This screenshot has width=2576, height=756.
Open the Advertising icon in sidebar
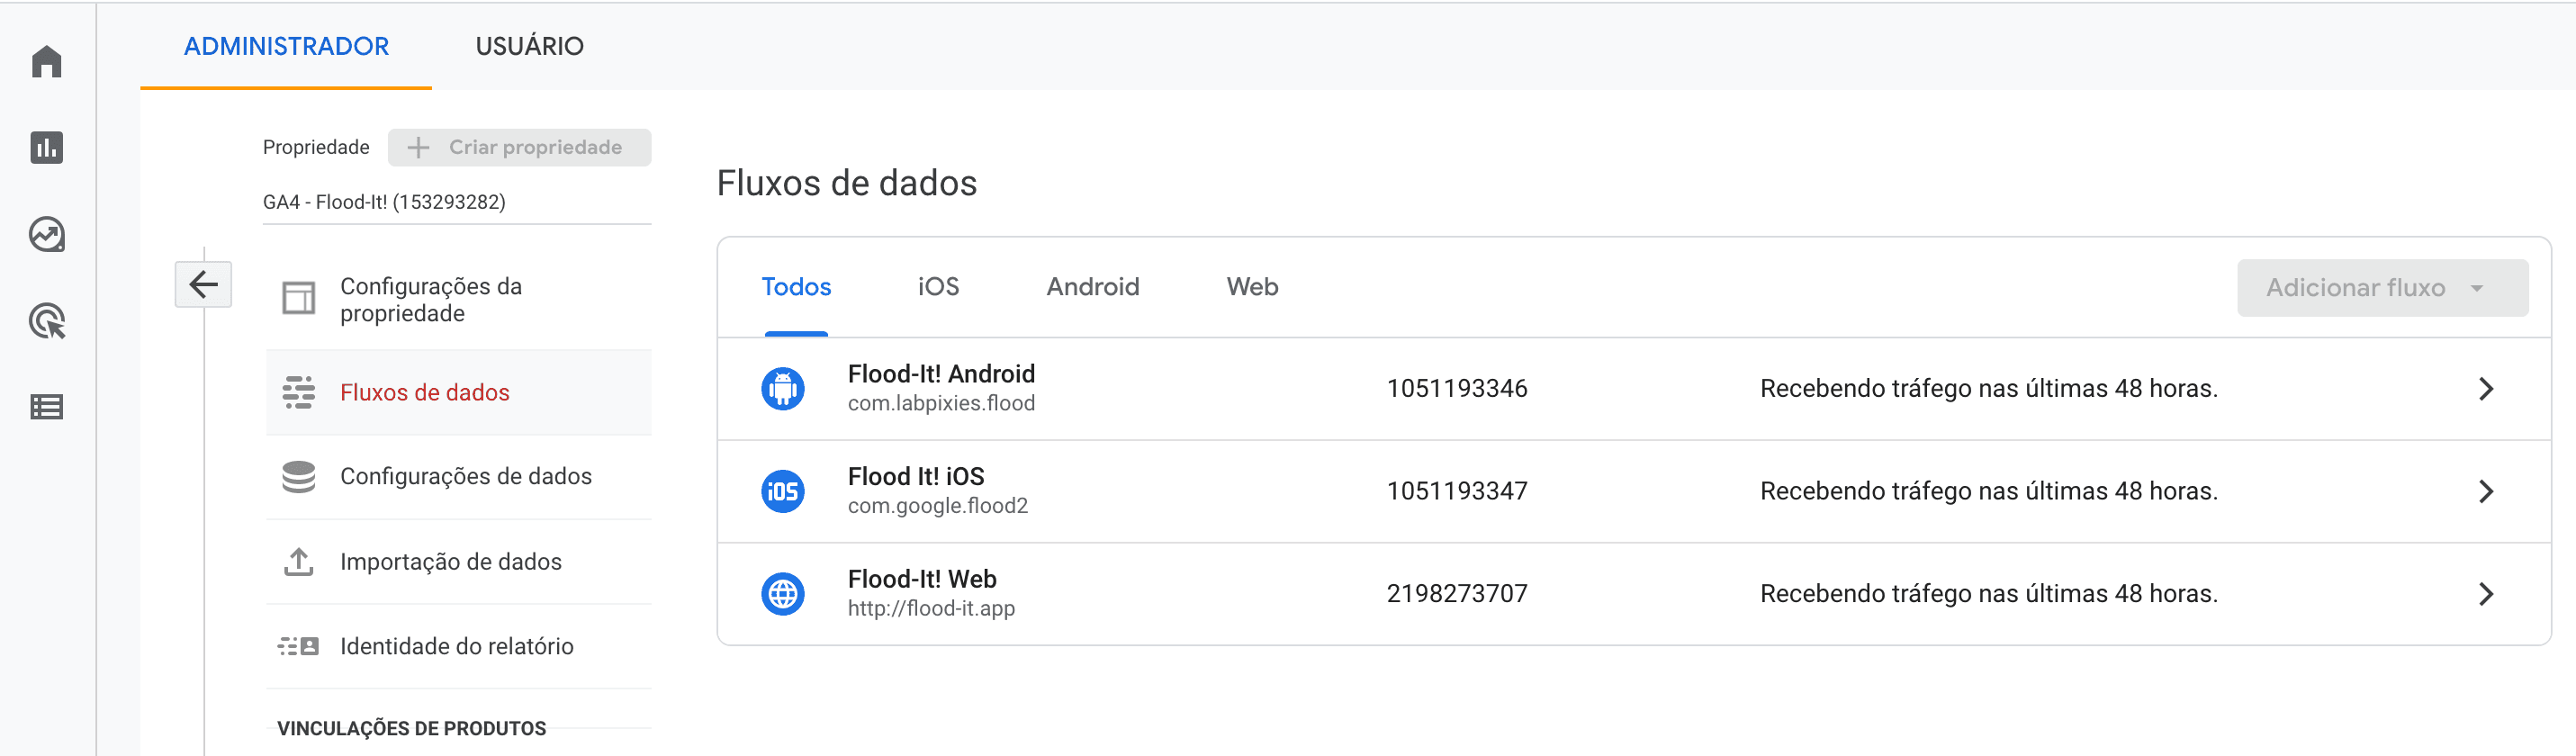tap(47, 322)
